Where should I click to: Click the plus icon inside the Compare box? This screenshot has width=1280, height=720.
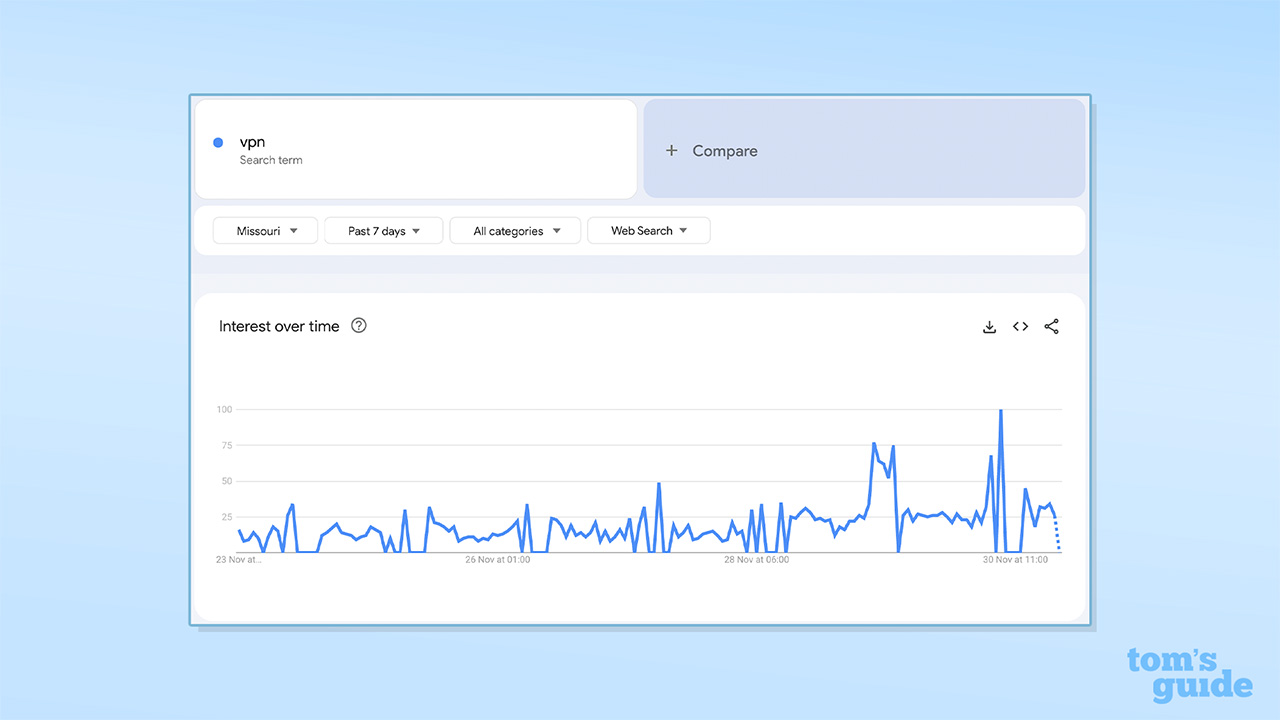670,150
